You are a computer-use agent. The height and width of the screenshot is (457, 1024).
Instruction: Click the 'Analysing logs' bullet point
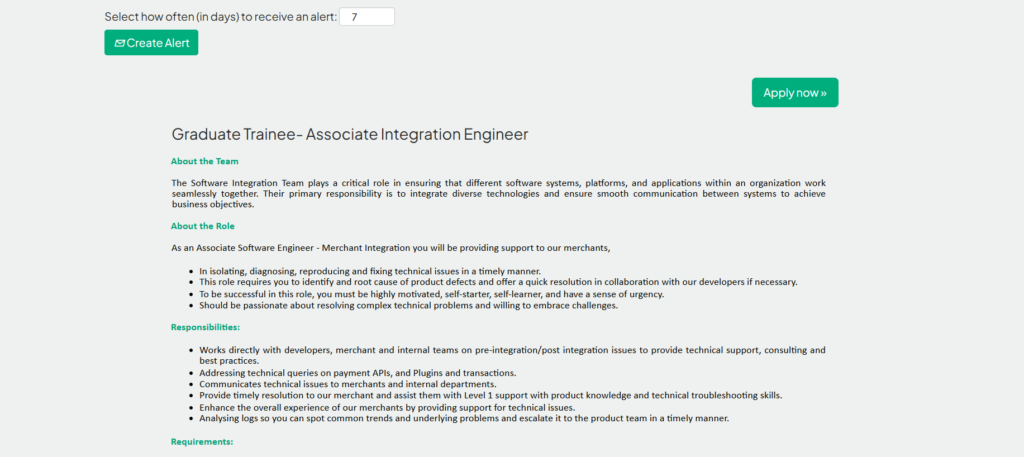point(464,418)
